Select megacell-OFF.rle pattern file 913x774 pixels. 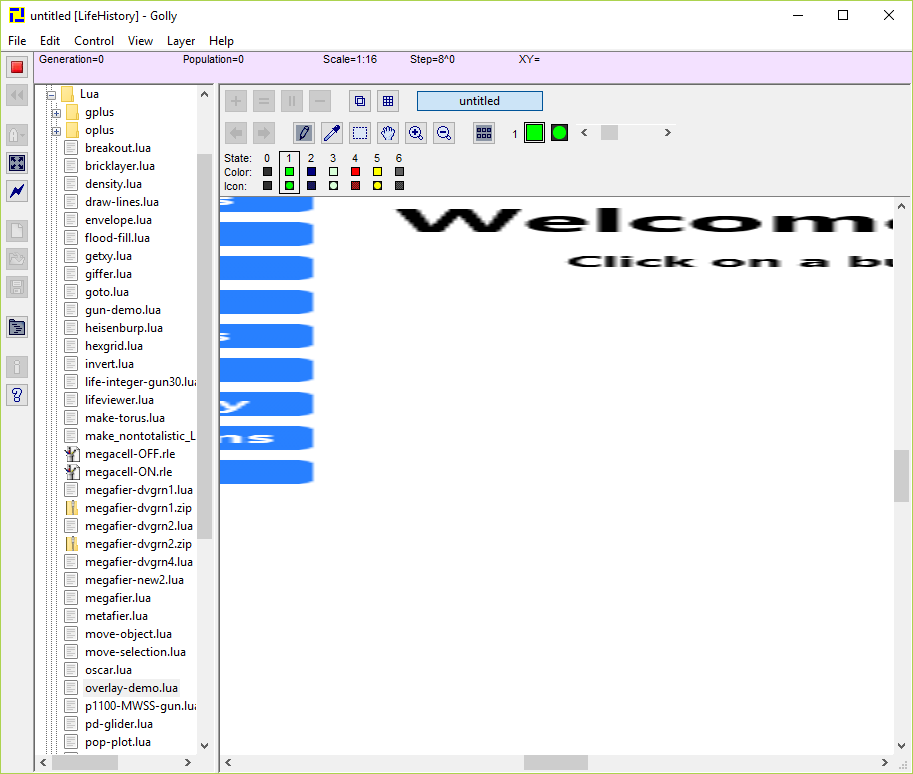pos(130,454)
